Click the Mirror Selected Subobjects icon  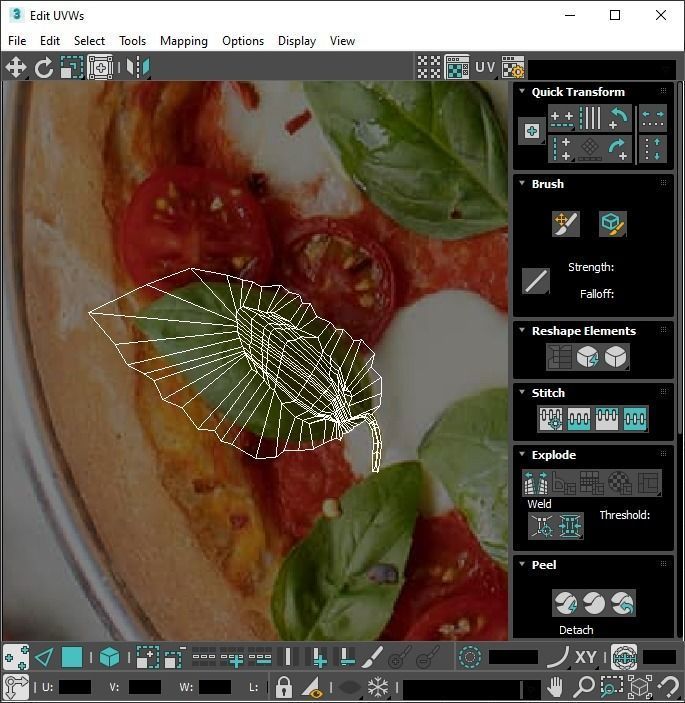point(138,68)
